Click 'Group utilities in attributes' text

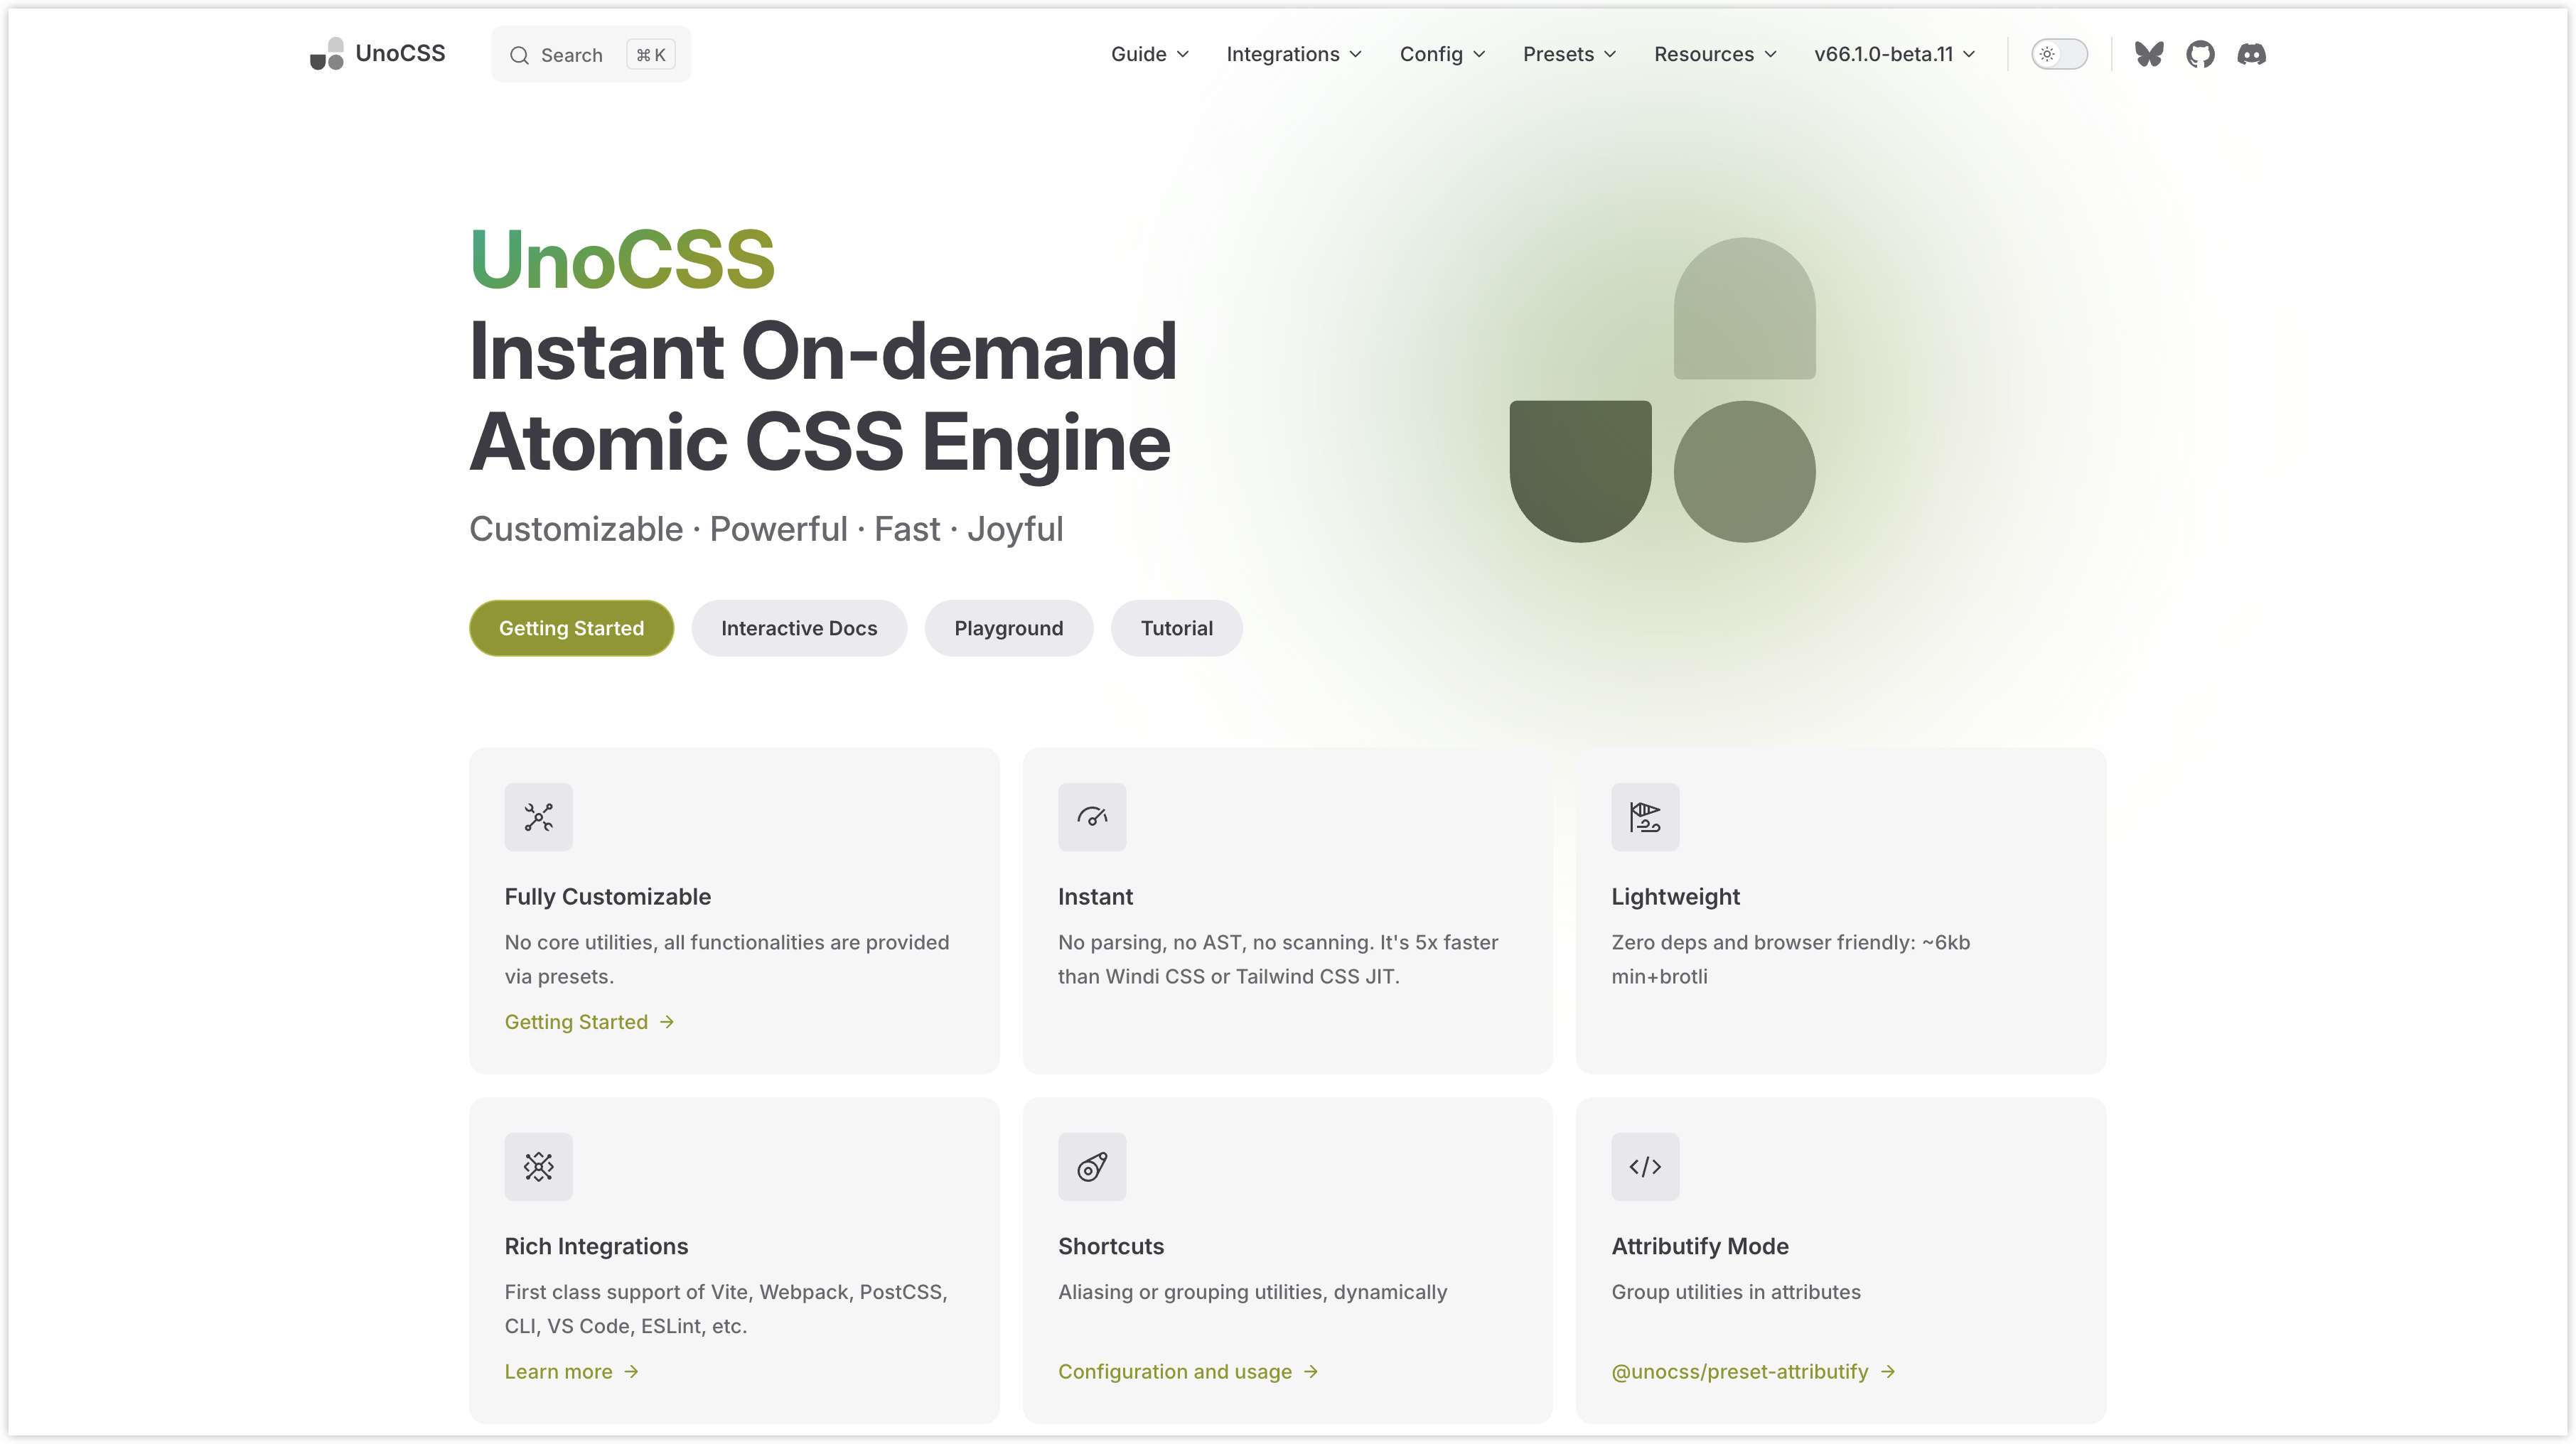pos(1736,1291)
